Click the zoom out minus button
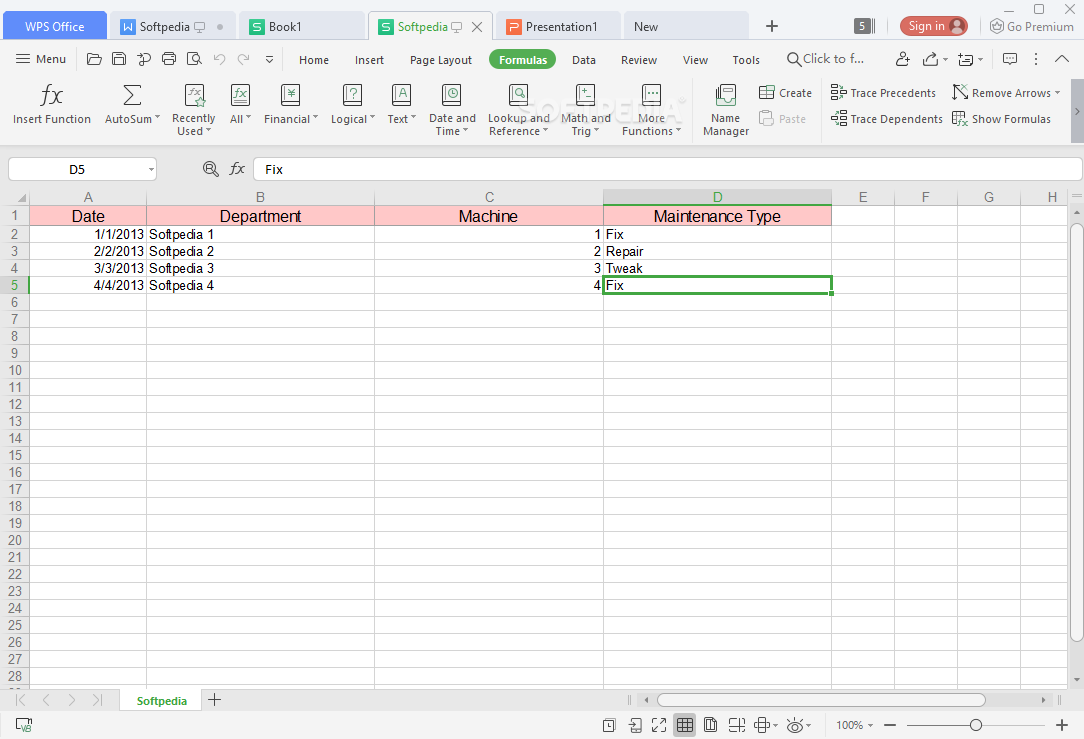The height and width of the screenshot is (739, 1084). pyautogui.click(x=890, y=724)
